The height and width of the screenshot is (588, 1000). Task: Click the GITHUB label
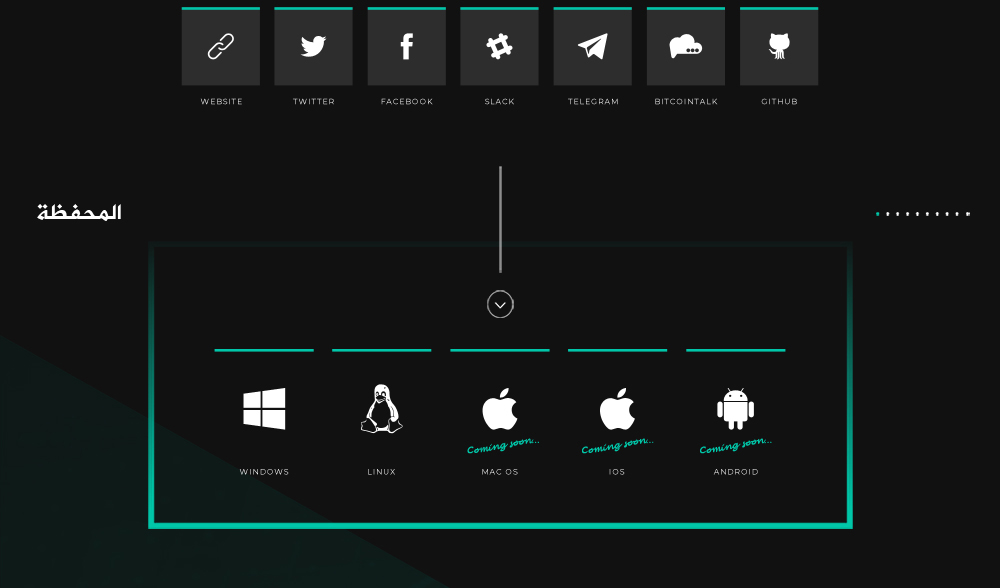click(779, 101)
